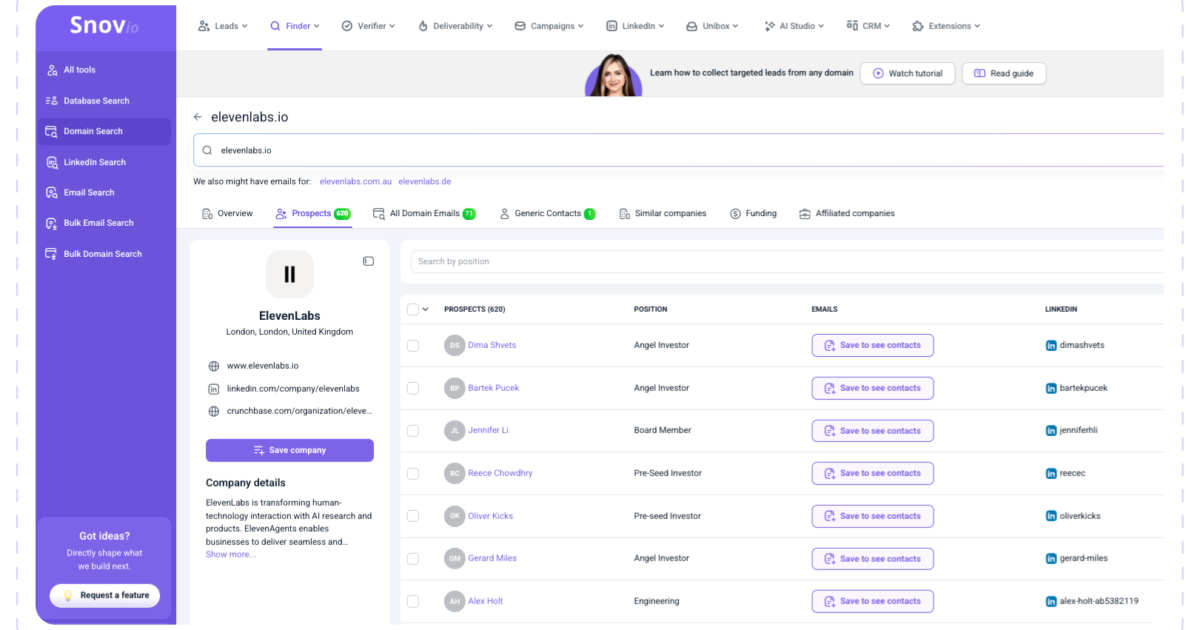This screenshot has width=1200, height=630.
Task: Select the Dima Shvets row checkbox
Action: (413, 345)
